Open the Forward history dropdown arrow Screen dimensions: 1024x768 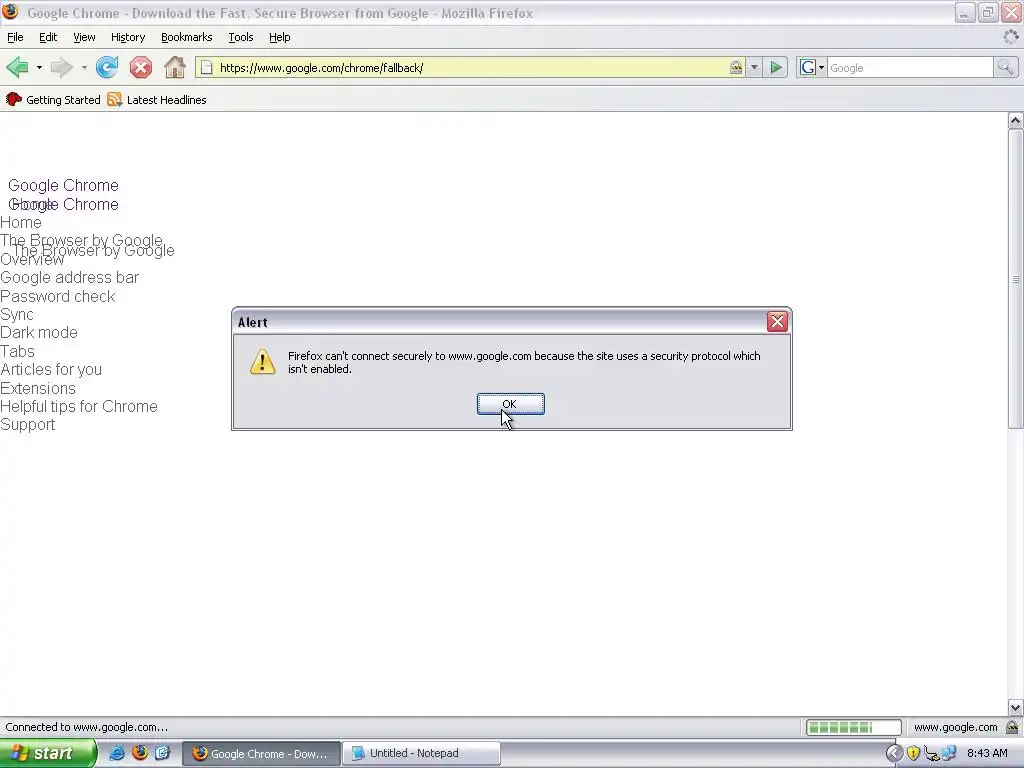pyautogui.click(x=84, y=67)
